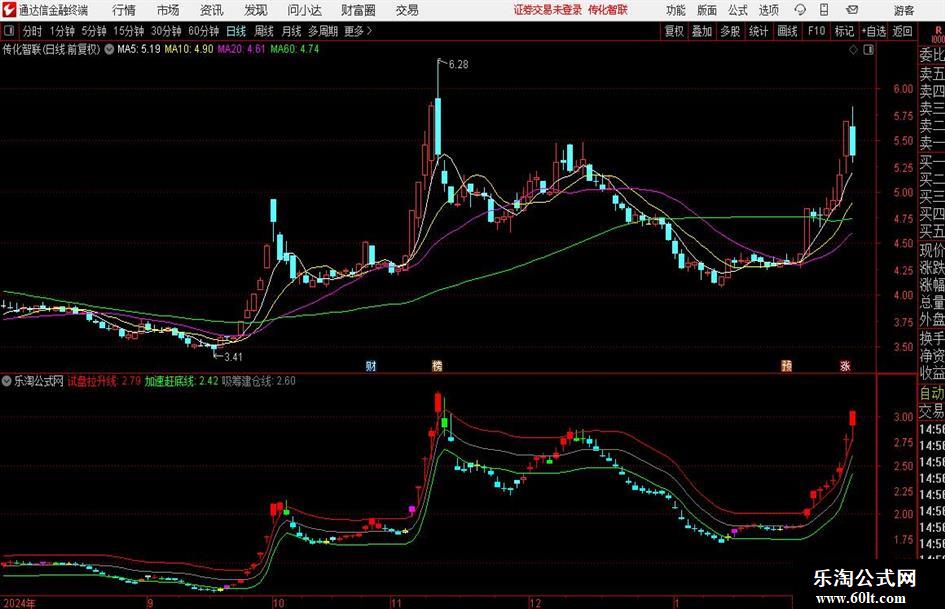This screenshot has height=609, width=945.
Task: Switch to 15分钟 period tab
Action: click(x=129, y=31)
